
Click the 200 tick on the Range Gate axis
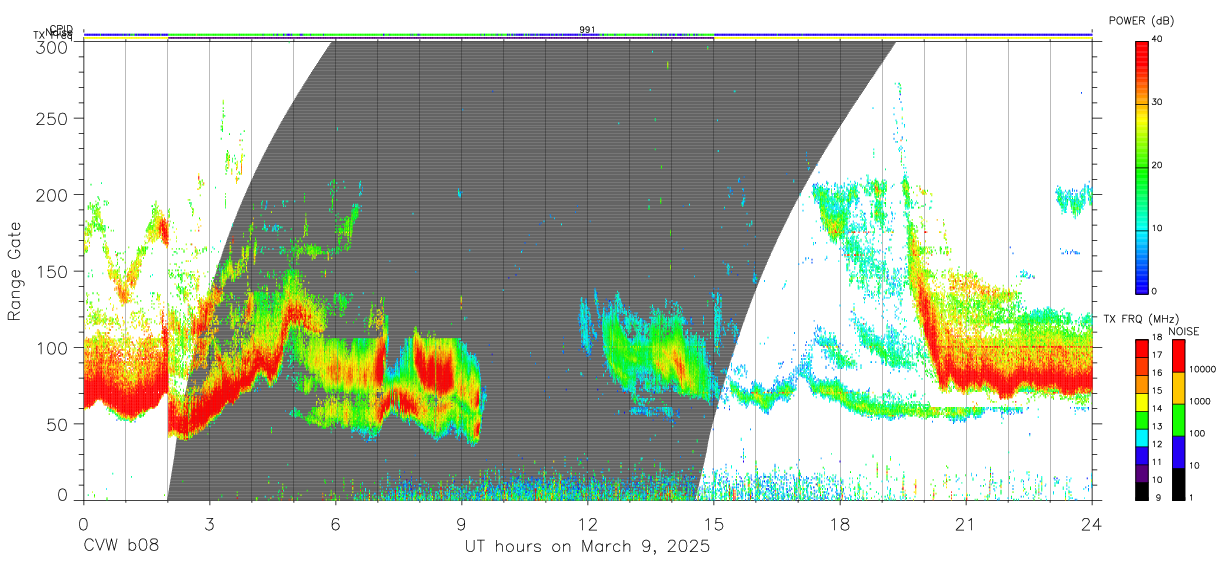coord(53,194)
